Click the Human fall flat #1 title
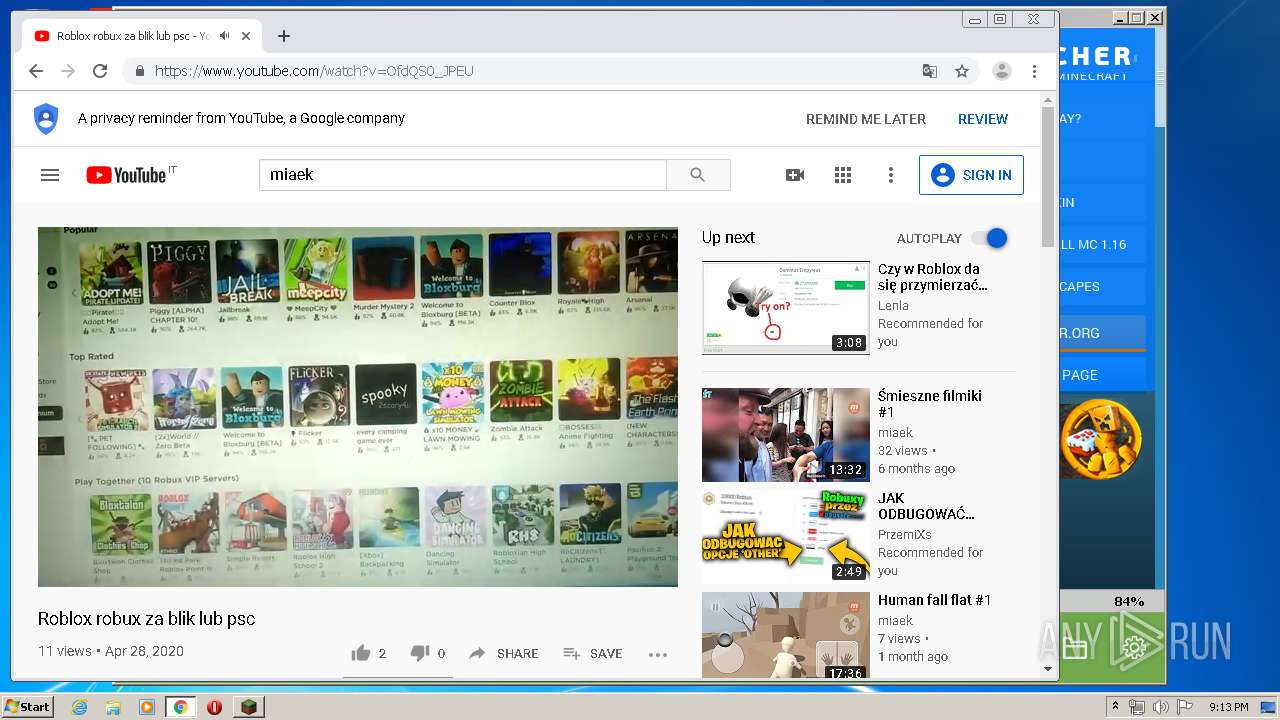 tap(934, 600)
